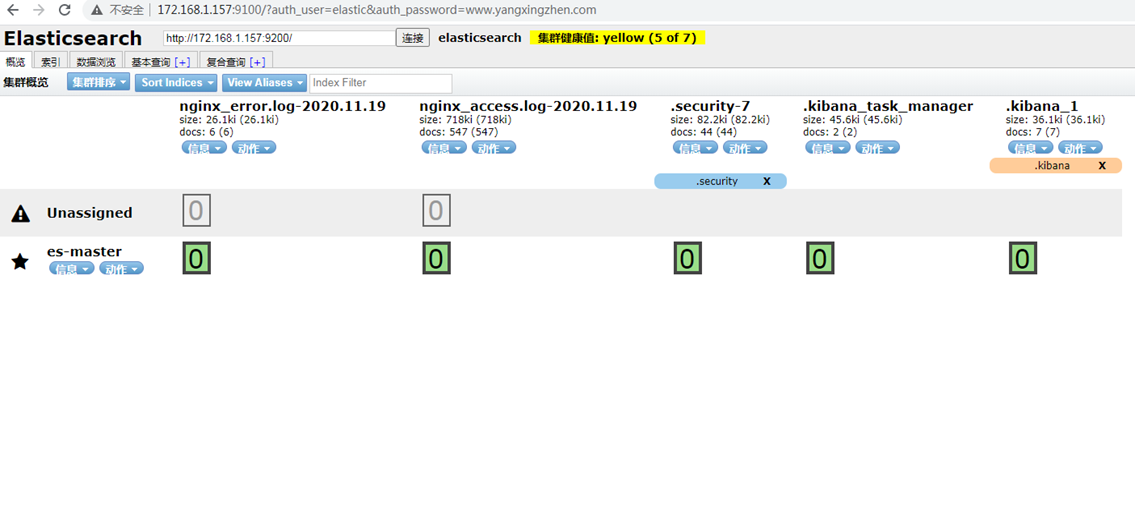The image size is (1135, 520).
Task: Click unassigned shard 0 of nginx_access.log
Action: click(x=436, y=211)
